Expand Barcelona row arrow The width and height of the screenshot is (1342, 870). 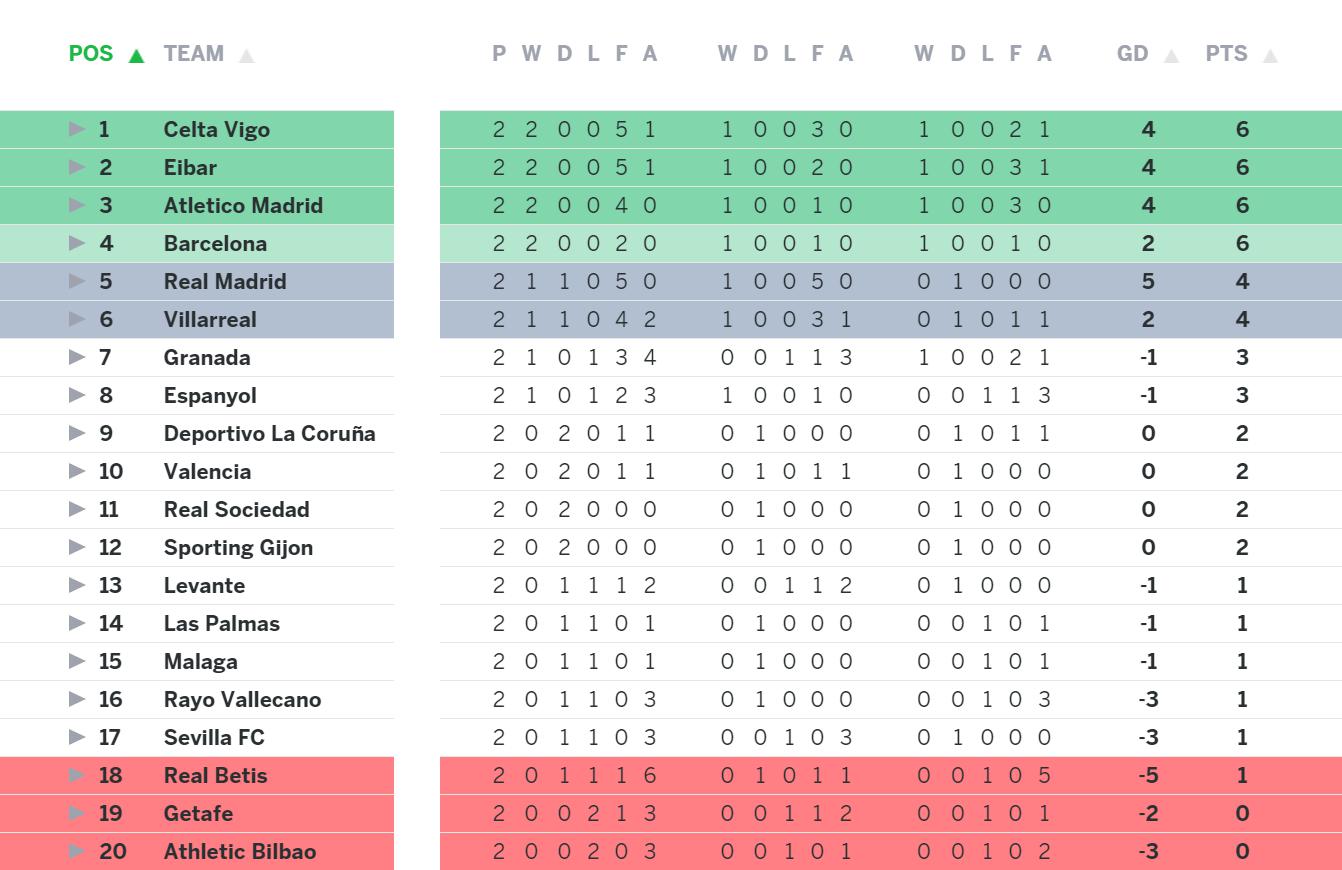click(x=77, y=243)
